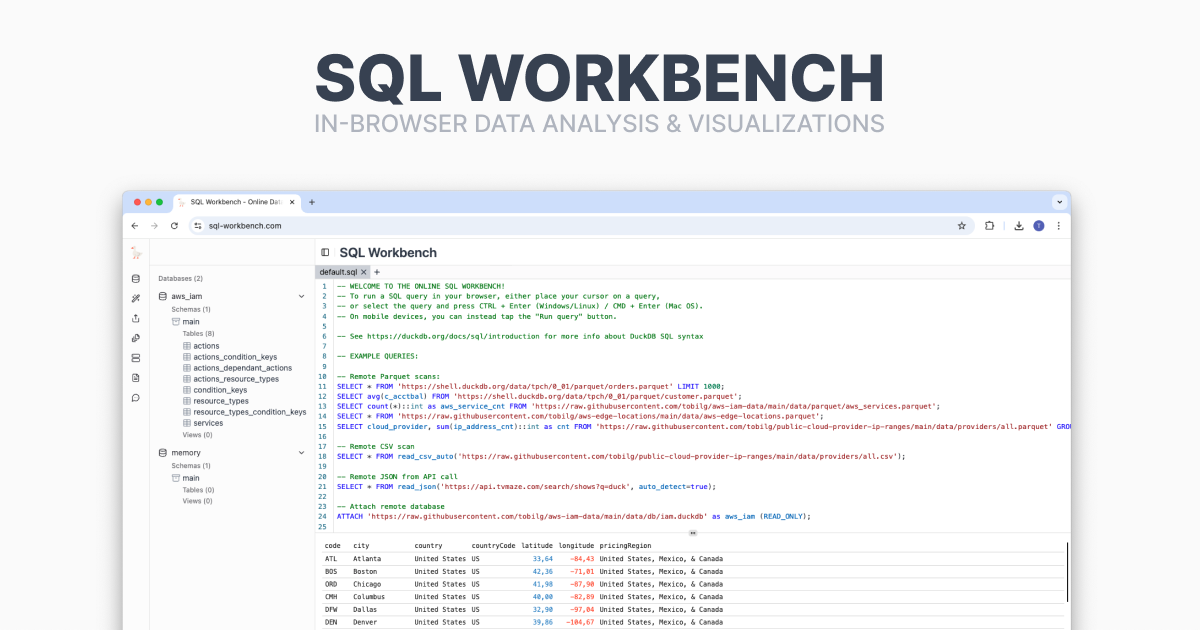Click the download icon in the Chrome toolbar
The width and height of the screenshot is (1200, 630).
tap(1018, 225)
